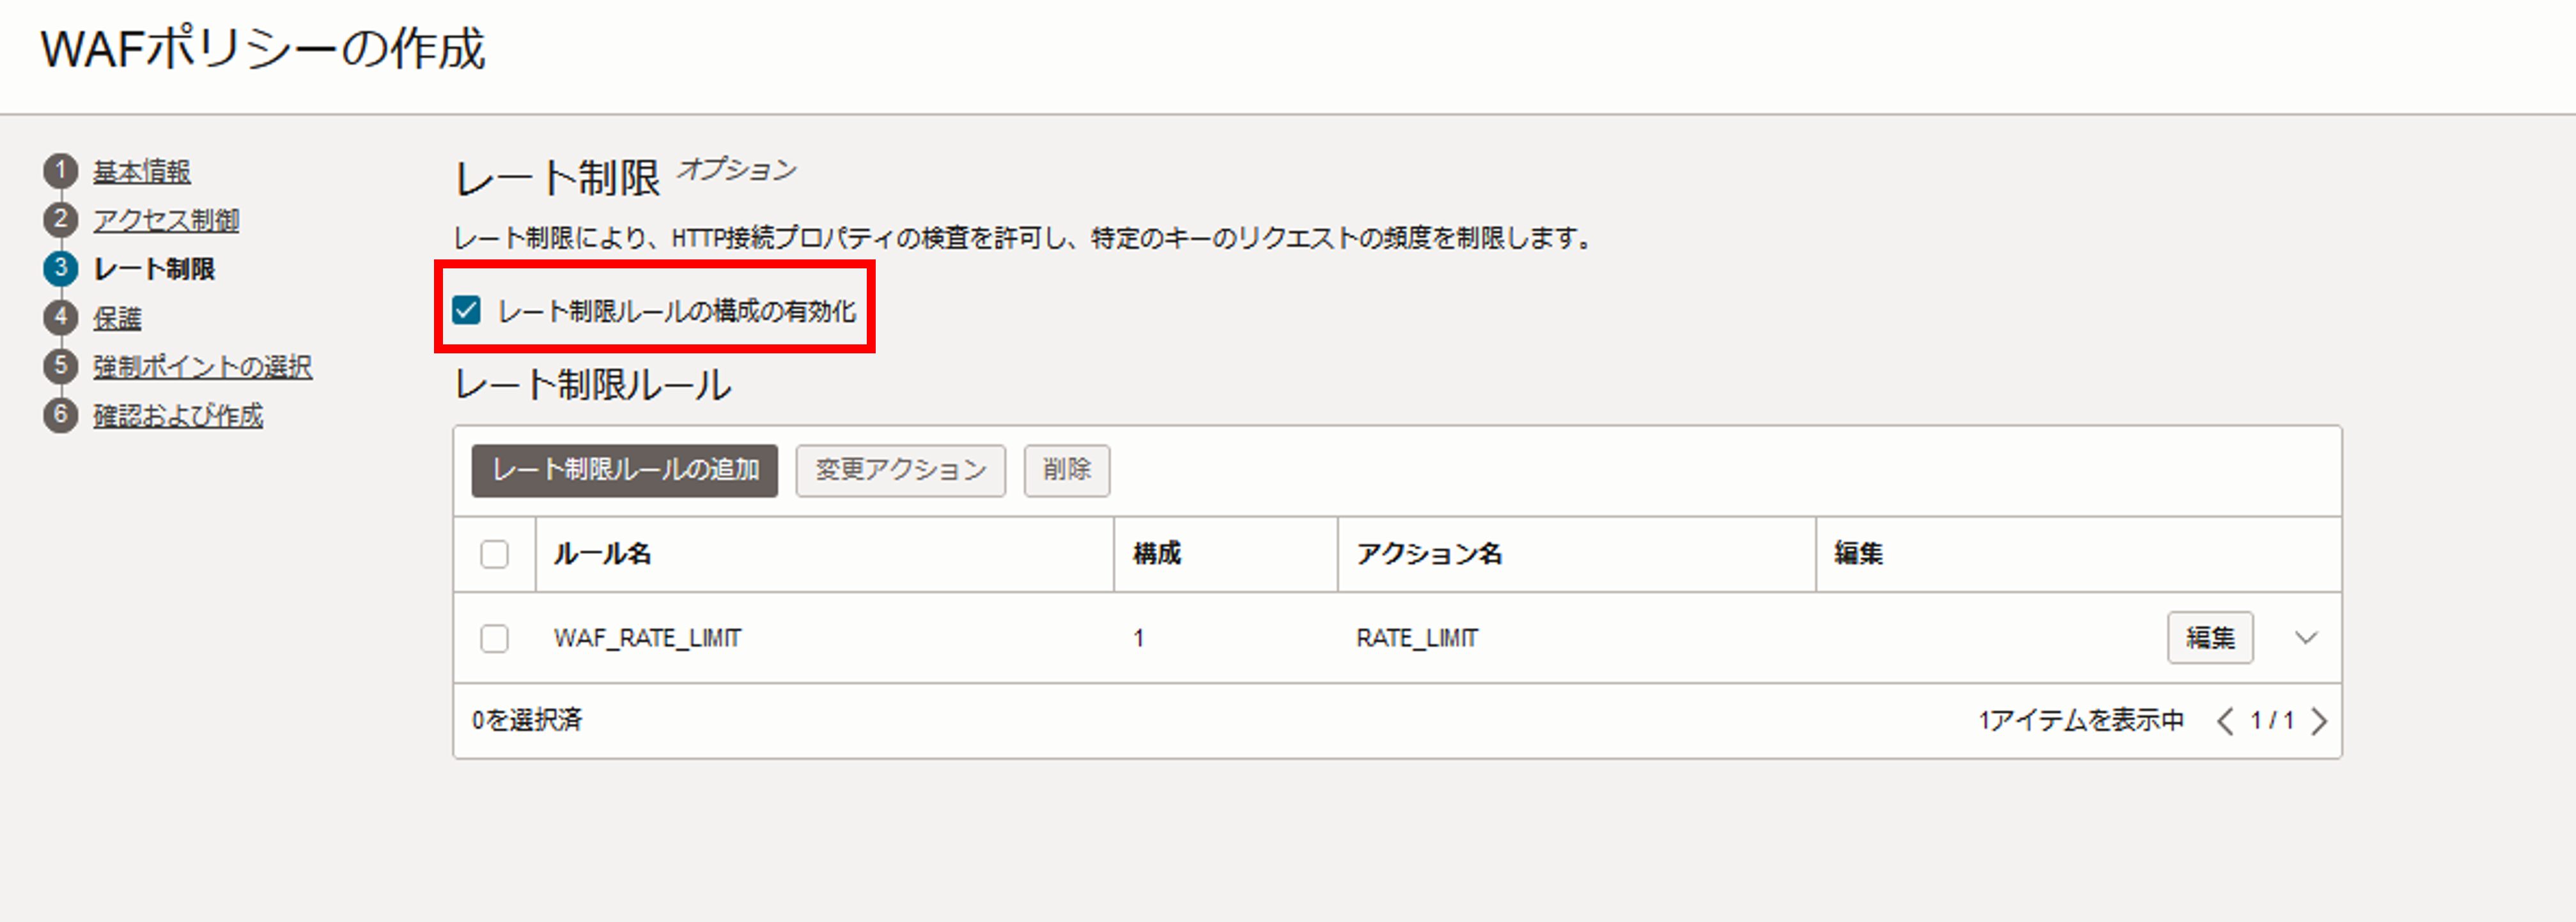The width and height of the screenshot is (2576, 922).
Task: Click the レート制限ルール section heading
Action: point(593,385)
